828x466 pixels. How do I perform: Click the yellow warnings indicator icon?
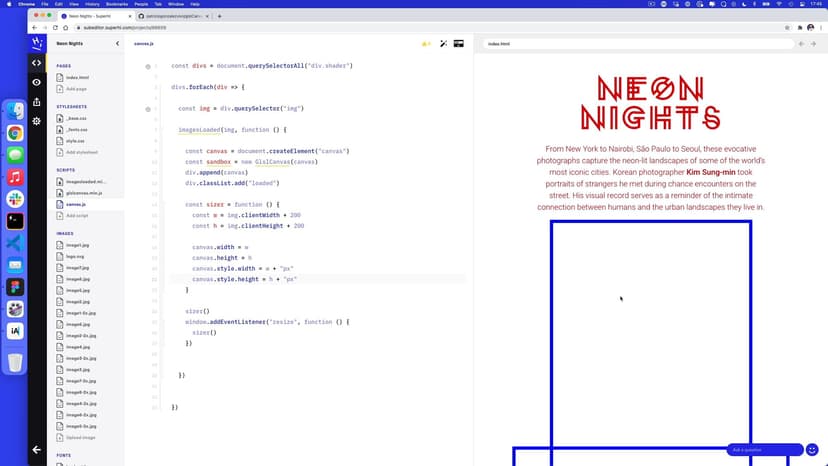tap(425, 44)
